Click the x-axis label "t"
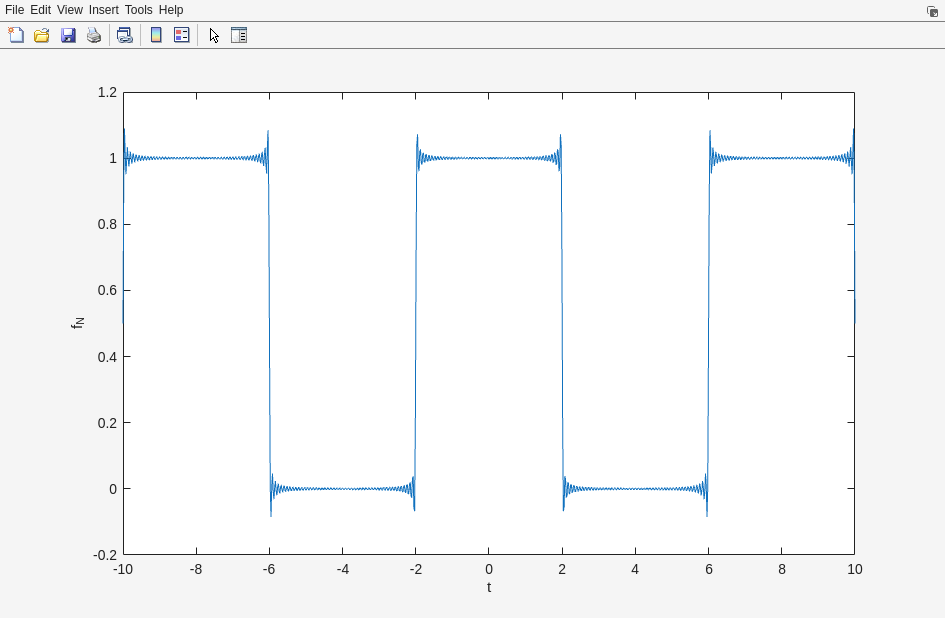Viewport: 945px width, 618px height. 489,587
